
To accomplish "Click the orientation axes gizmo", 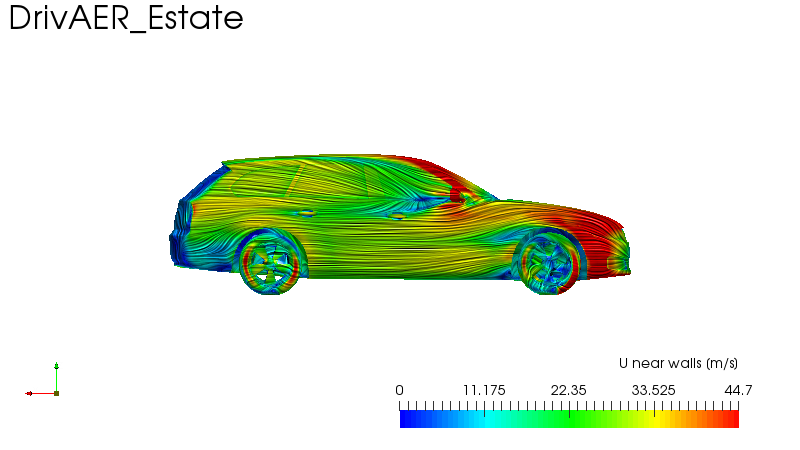I will (x=42, y=380).
